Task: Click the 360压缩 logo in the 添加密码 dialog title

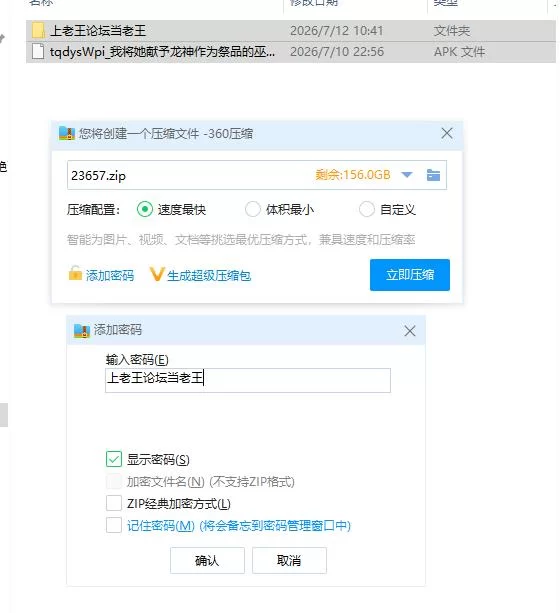Action: pos(82,331)
